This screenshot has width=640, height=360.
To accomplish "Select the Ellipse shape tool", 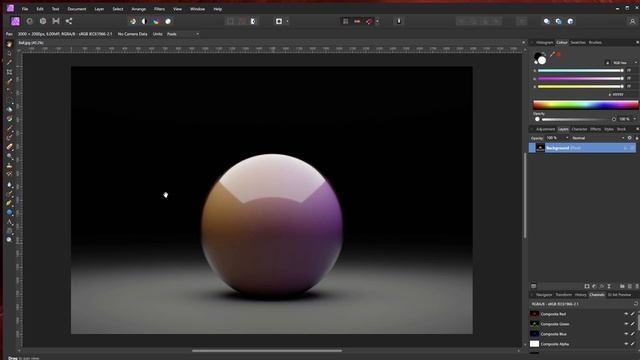I will [9, 212].
